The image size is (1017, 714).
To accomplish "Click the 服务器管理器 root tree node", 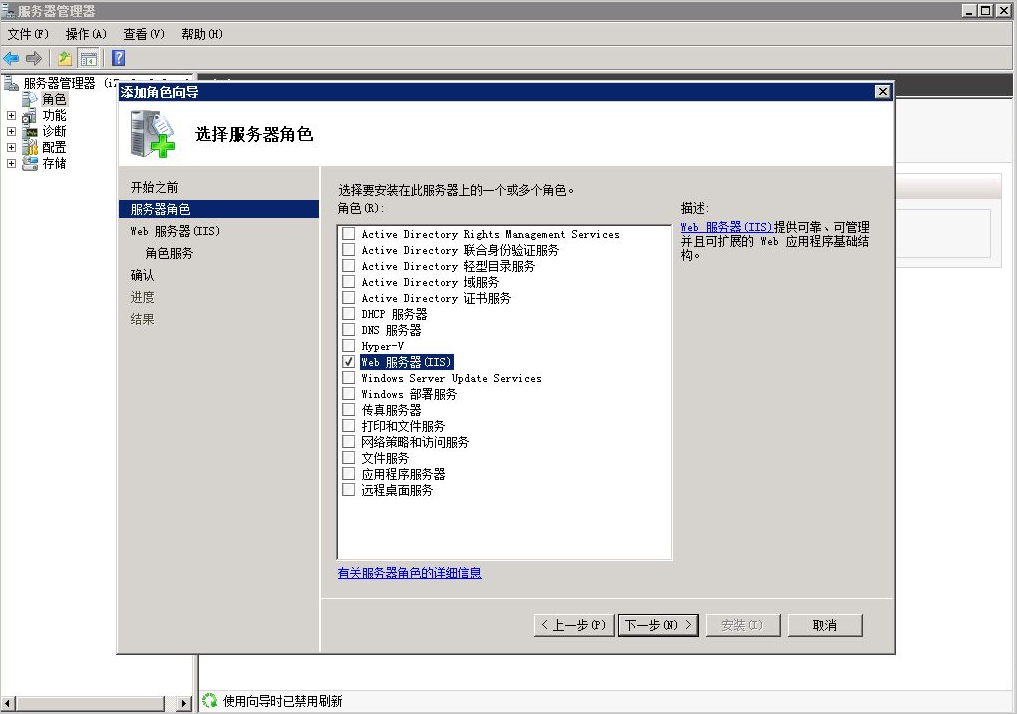I will [x=59, y=83].
